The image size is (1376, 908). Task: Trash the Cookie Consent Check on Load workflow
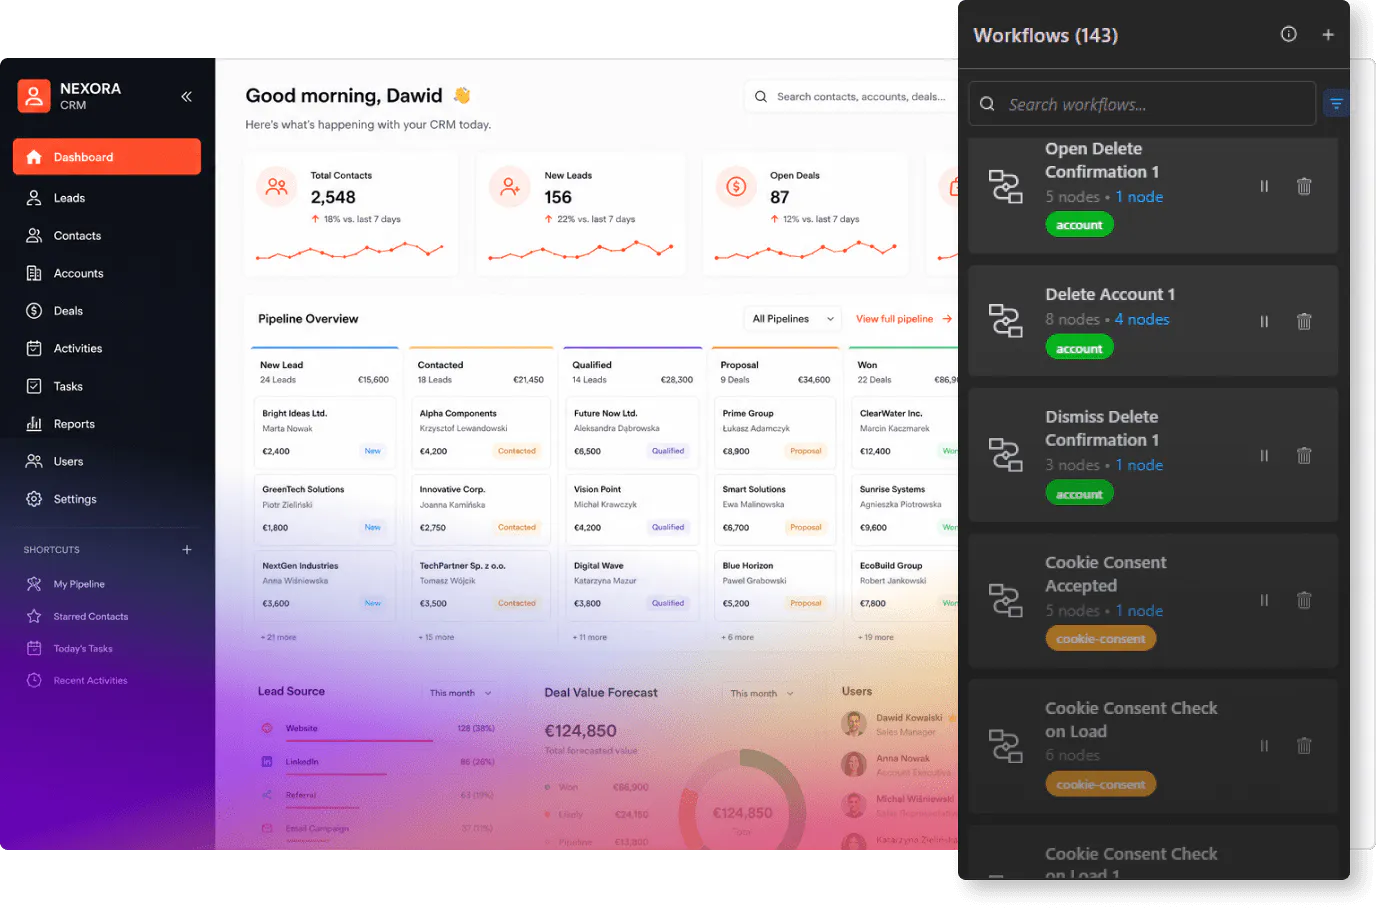tap(1304, 745)
